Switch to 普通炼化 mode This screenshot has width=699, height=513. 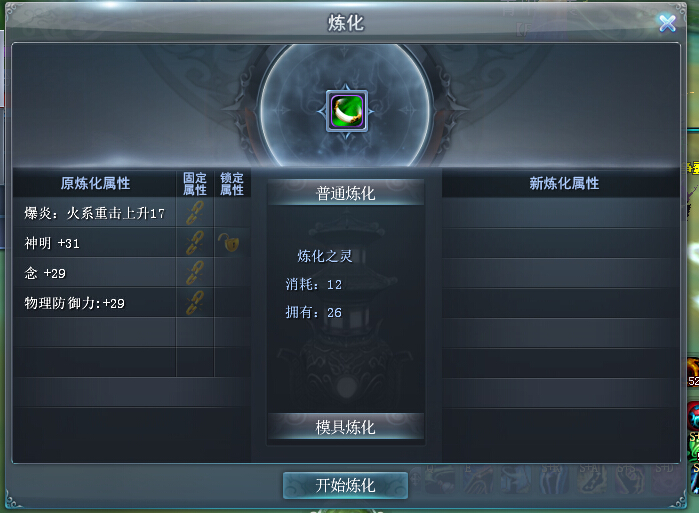tap(345, 193)
